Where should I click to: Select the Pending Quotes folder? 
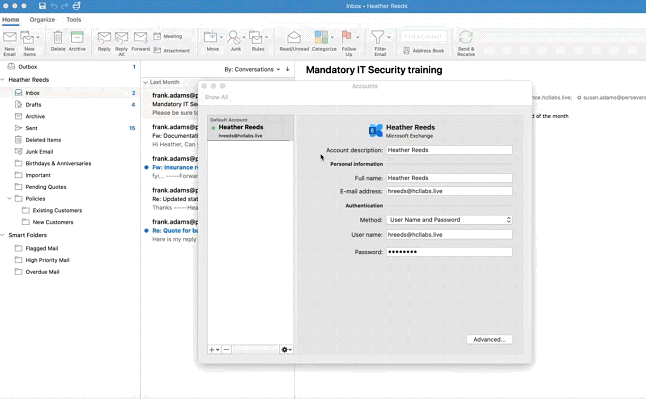pos(70,187)
